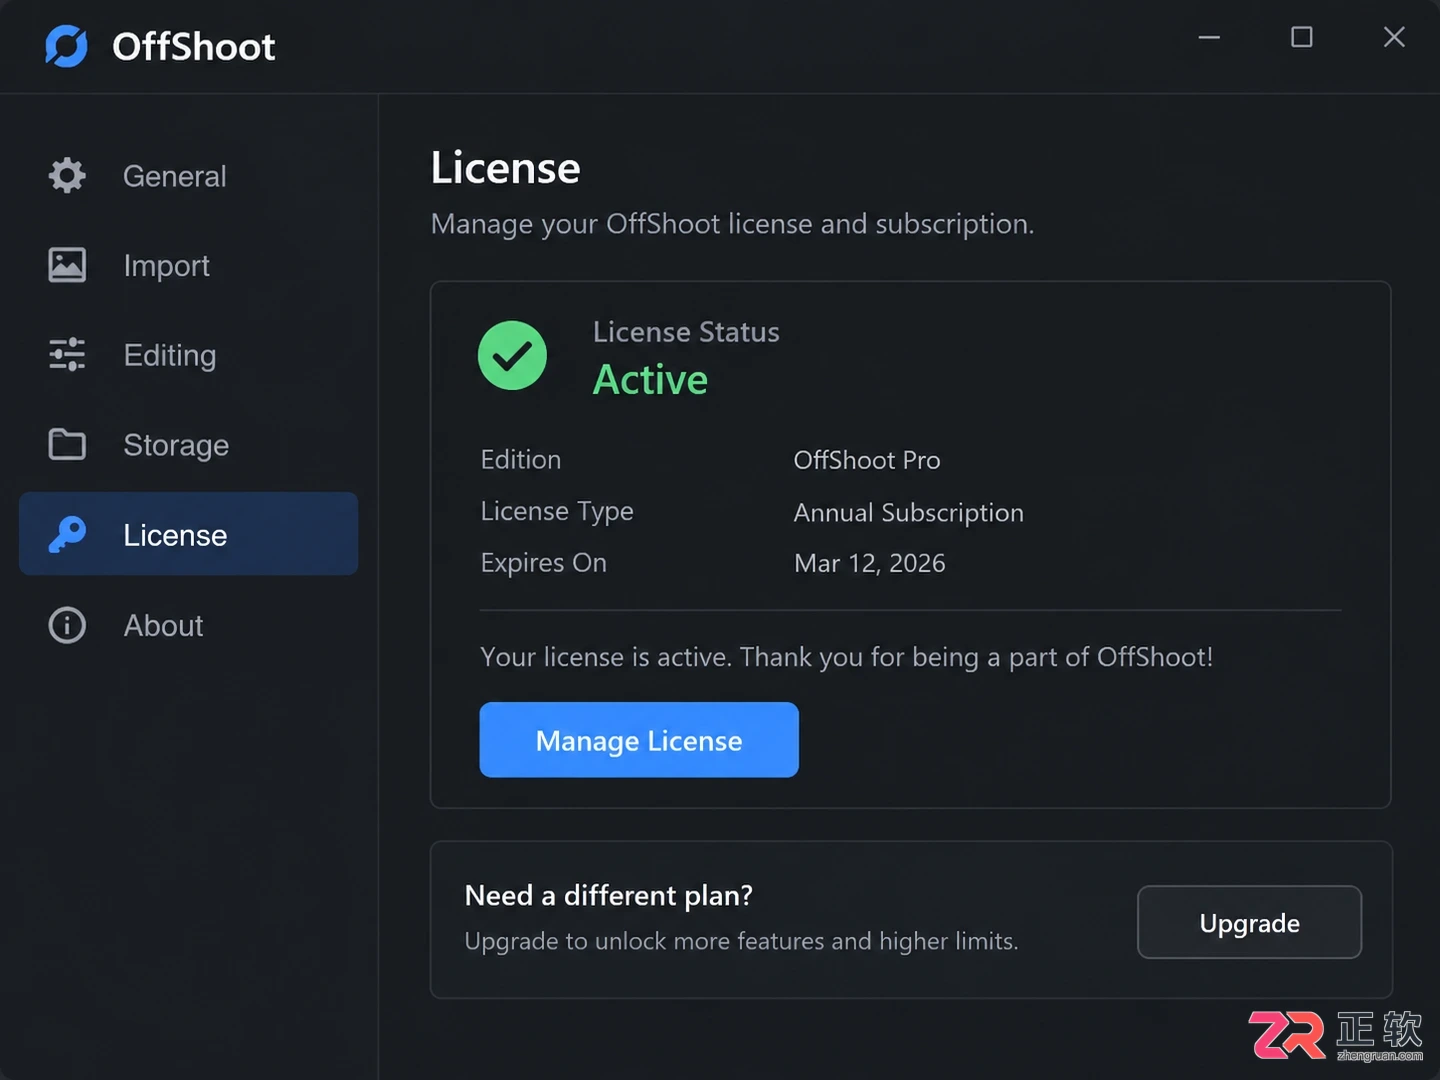
Task: Click the 'OffShoot Pro' edition value
Action: (x=867, y=460)
